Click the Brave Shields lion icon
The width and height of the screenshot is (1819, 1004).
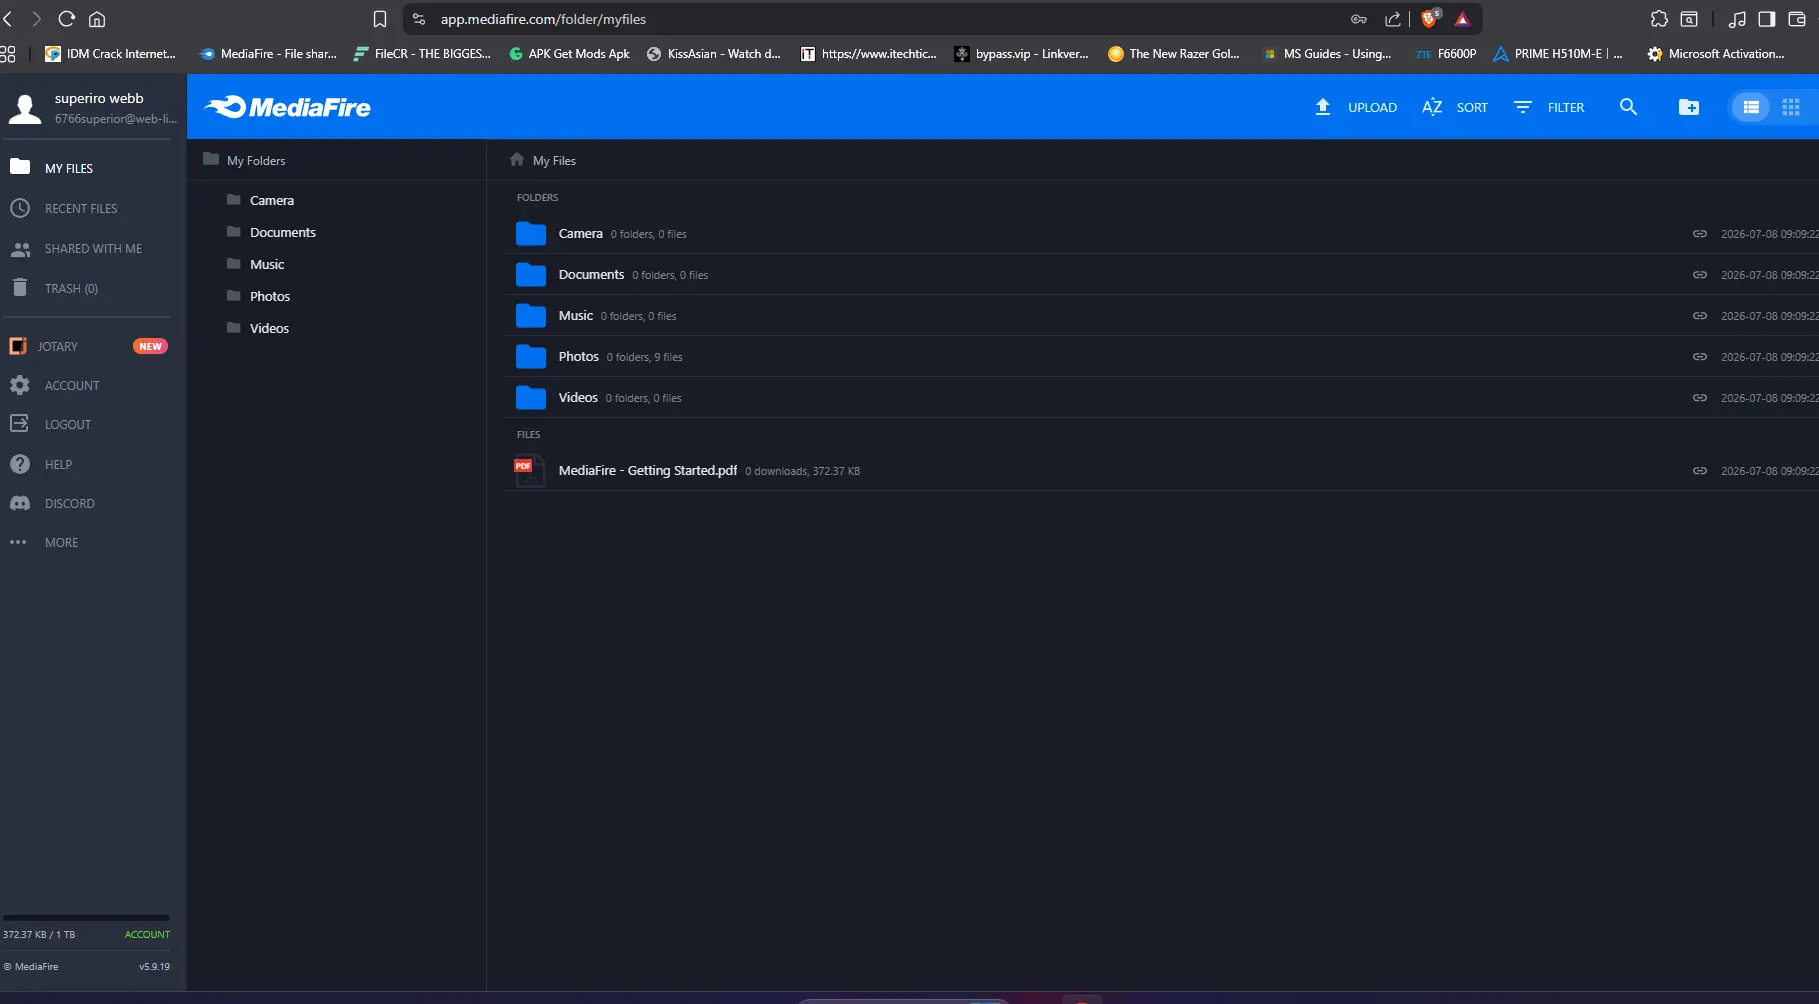tap(1430, 19)
